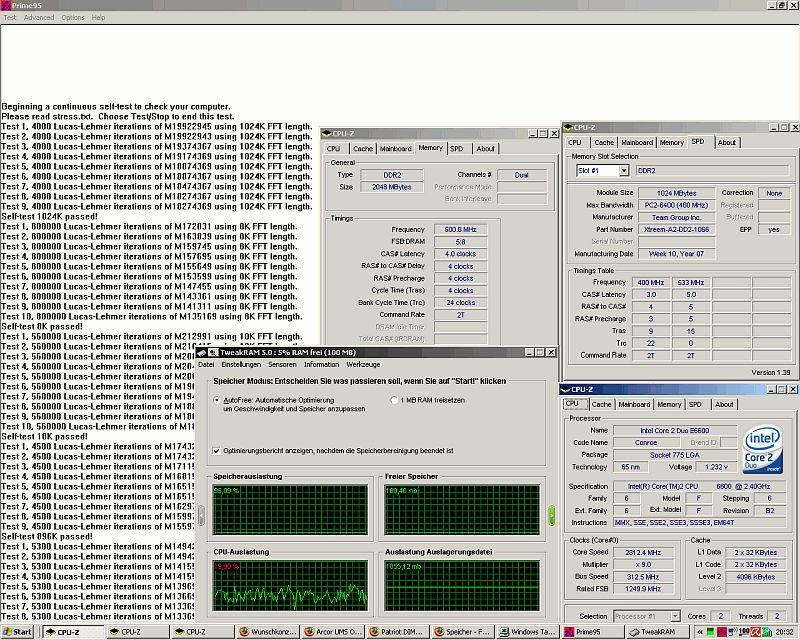Open the Options menu in Prime95
The height and width of the screenshot is (640, 800).
click(73, 17)
